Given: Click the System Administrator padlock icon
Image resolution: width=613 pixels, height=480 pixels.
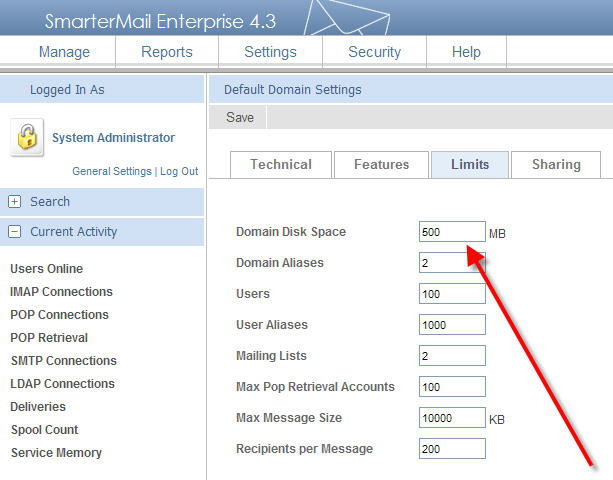Looking at the screenshot, I should (x=27, y=137).
